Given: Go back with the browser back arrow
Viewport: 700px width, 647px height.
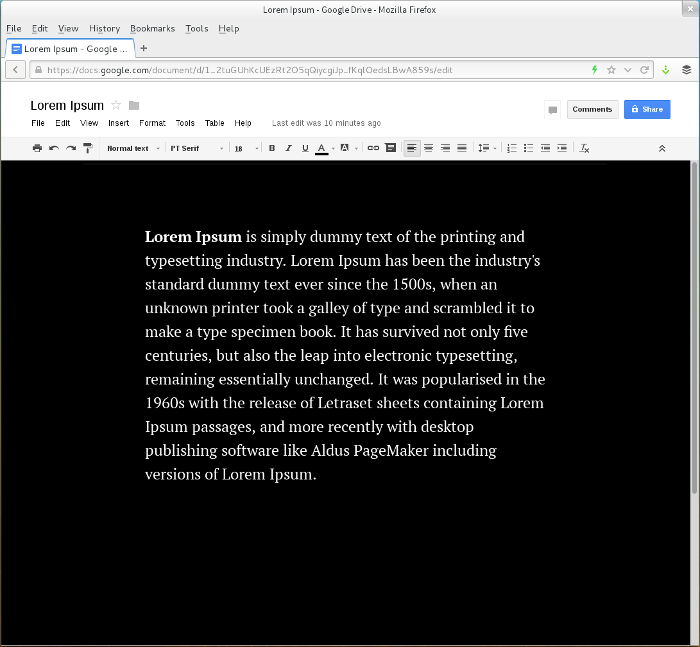Looking at the screenshot, I should pyautogui.click(x=16, y=70).
